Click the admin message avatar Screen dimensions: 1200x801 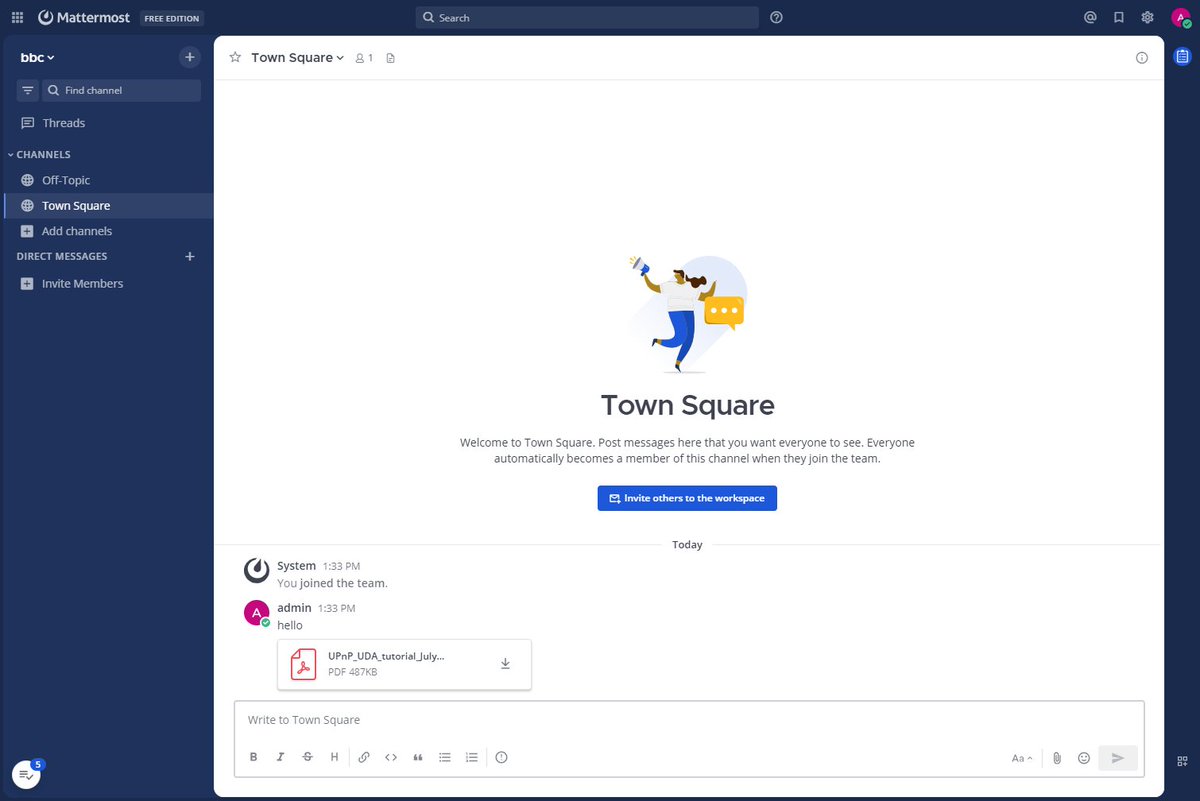257,613
